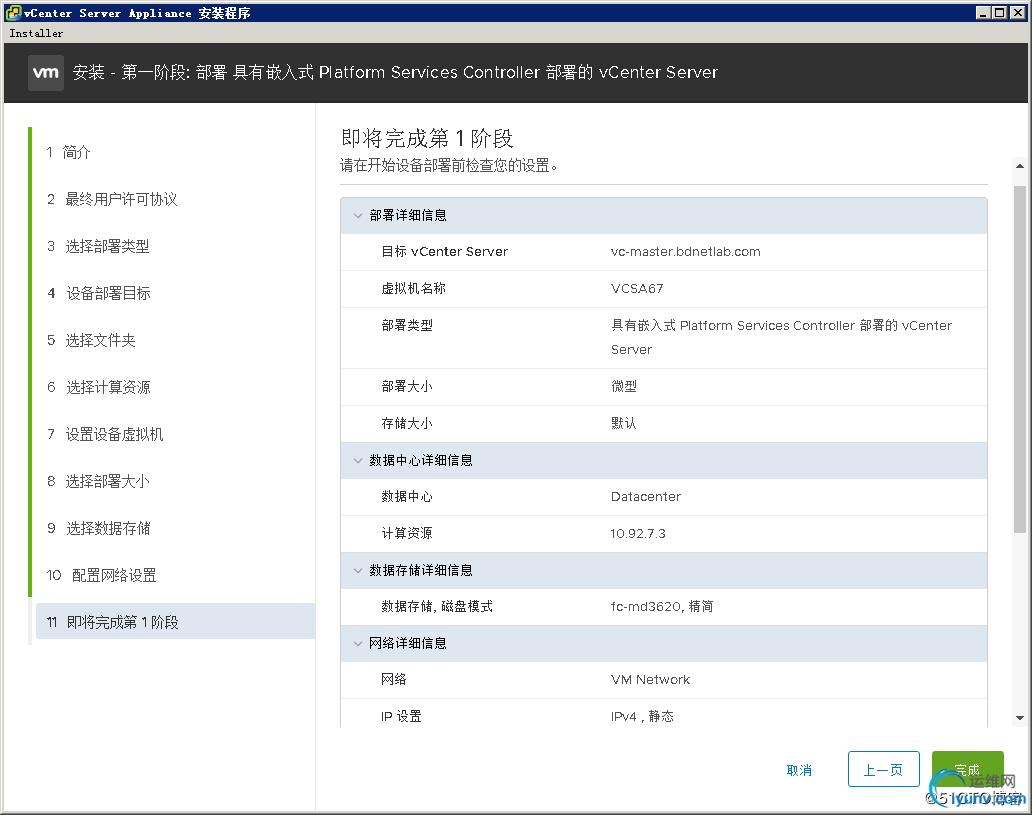Maximize the installer window
The width and height of the screenshot is (1032, 815).
click(x=999, y=13)
